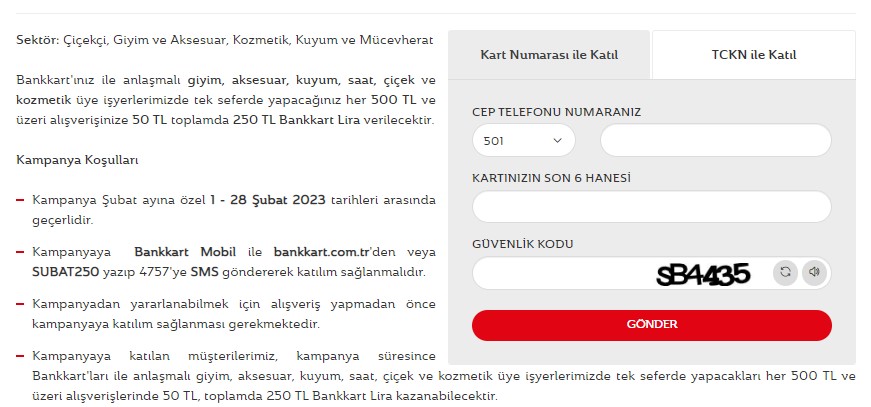This screenshot has width=871, height=407.
Task: Select the TCKN ile Katıl tab
Action: coord(754,55)
